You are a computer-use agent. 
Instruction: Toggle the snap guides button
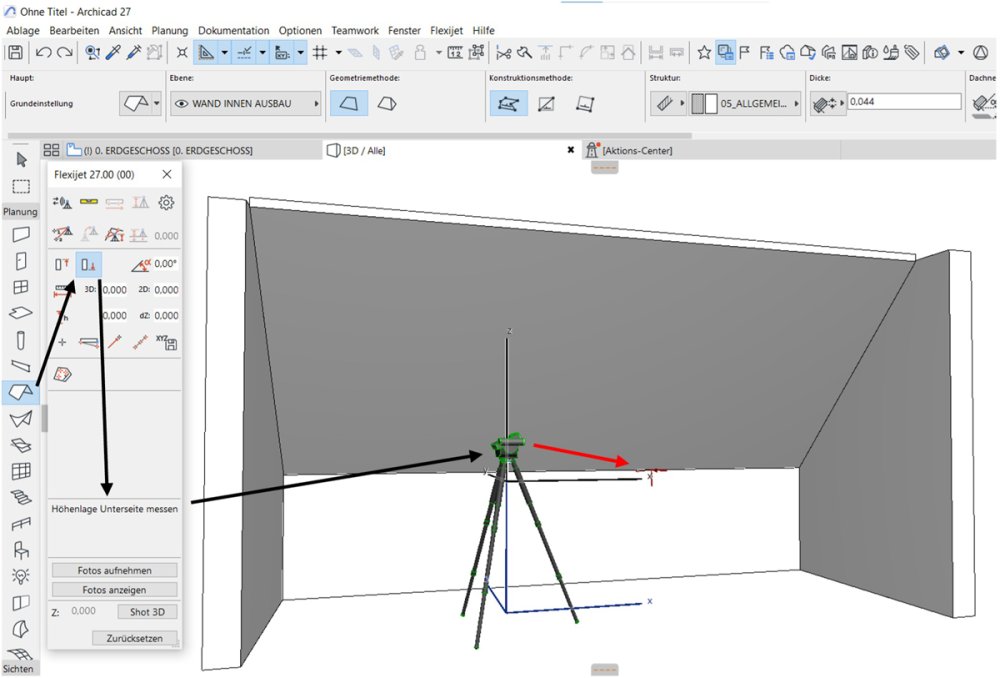pyautogui.click(x=244, y=52)
